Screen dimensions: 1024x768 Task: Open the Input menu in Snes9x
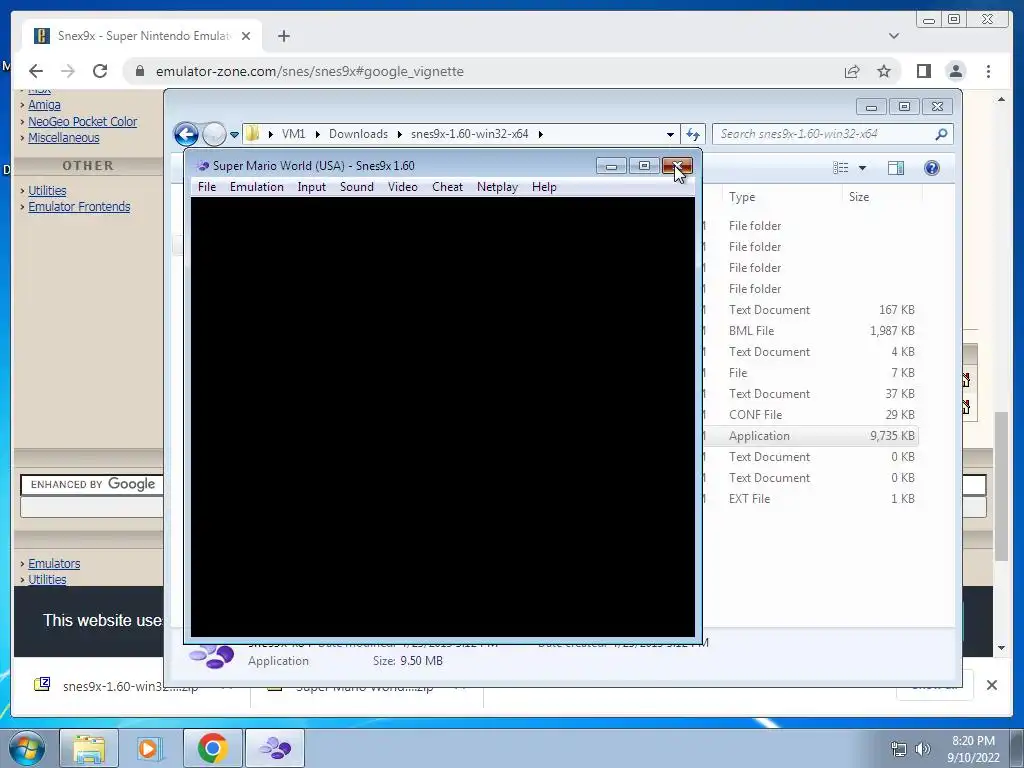[x=312, y=187]
